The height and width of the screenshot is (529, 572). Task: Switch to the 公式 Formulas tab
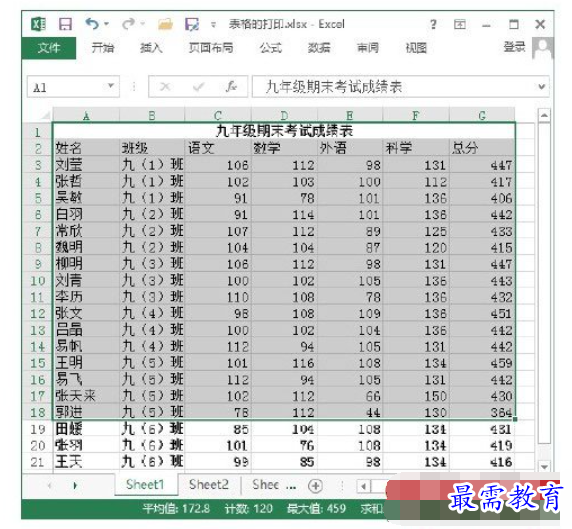(x=271, y=48)
